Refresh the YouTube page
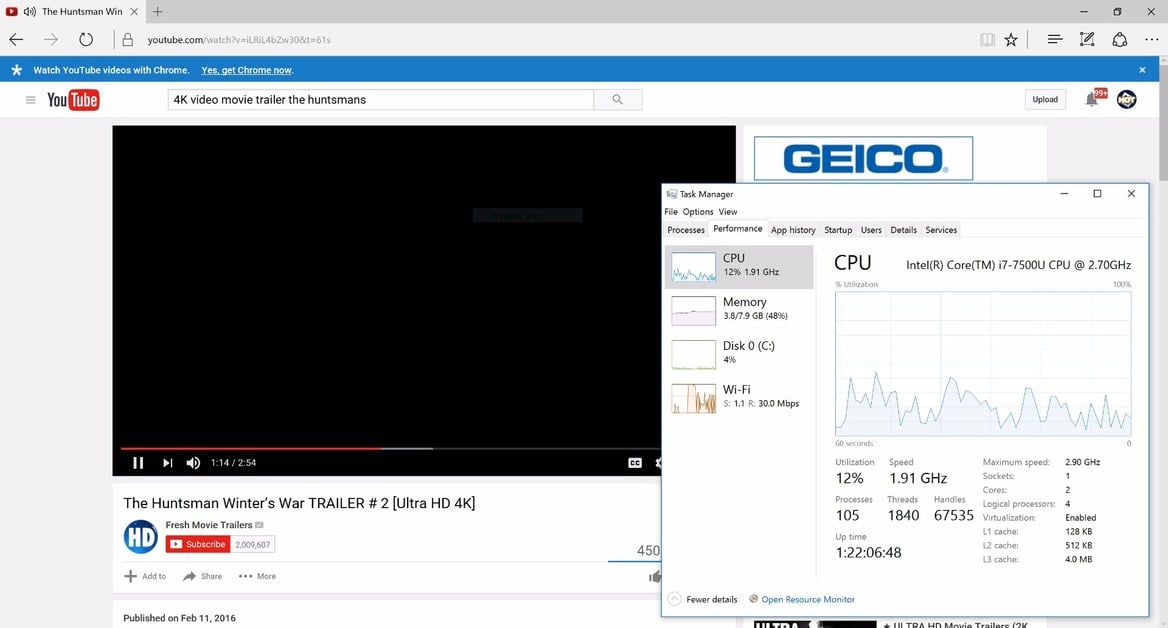Image resolution: width=1168 pixels, height=628 pixels. 86,39
